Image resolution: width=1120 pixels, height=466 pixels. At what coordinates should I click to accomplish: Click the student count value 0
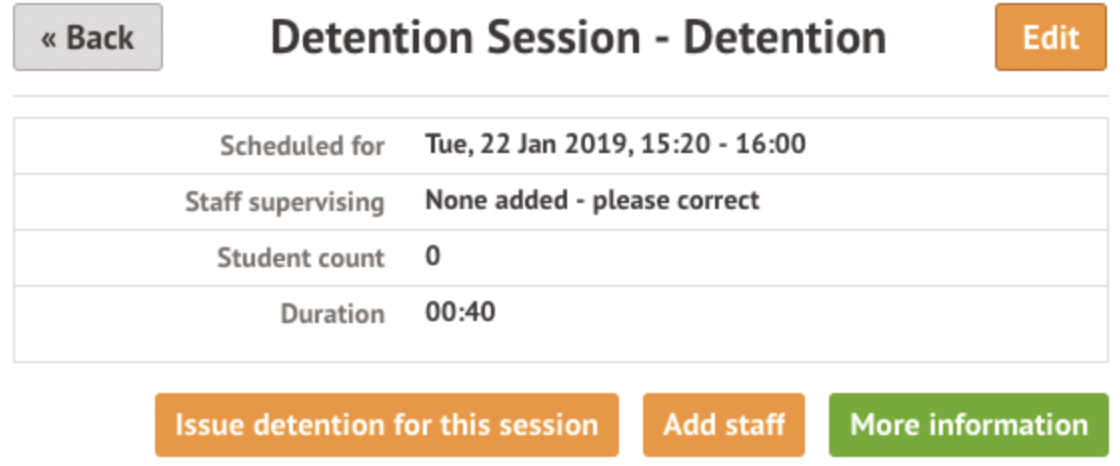[x=433, y=256]
